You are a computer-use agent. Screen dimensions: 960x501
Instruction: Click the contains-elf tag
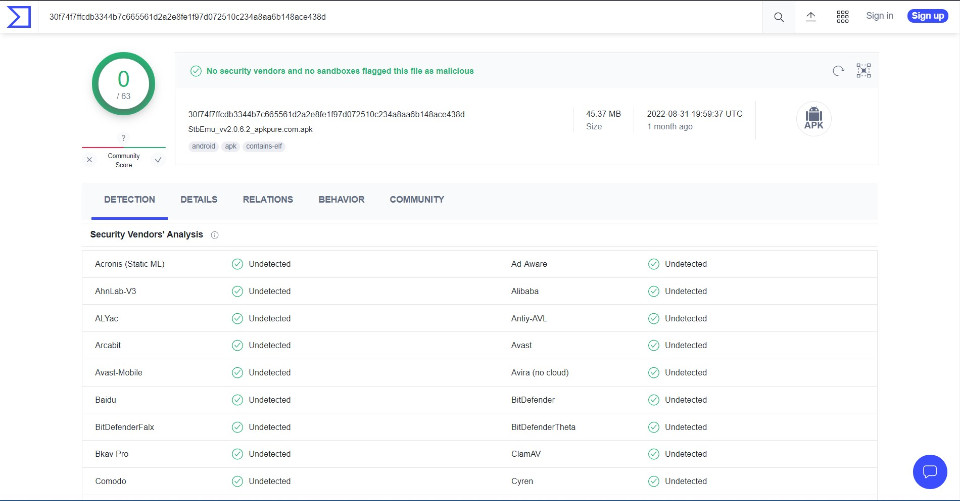pyautogui.click(x=264, y=146)
